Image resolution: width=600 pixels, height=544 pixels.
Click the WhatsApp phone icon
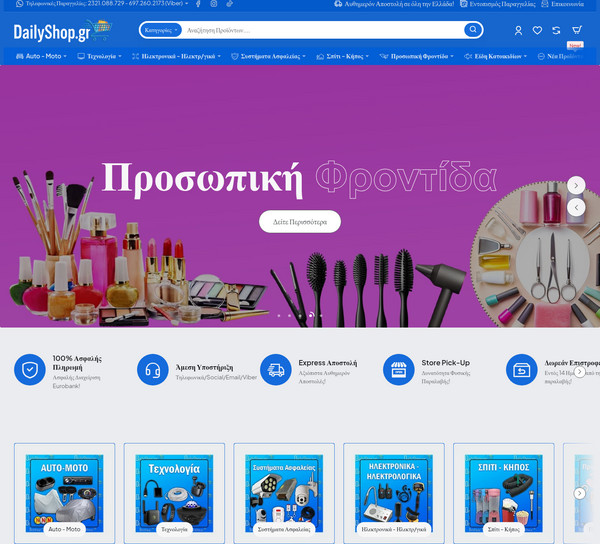pos(20,4)
